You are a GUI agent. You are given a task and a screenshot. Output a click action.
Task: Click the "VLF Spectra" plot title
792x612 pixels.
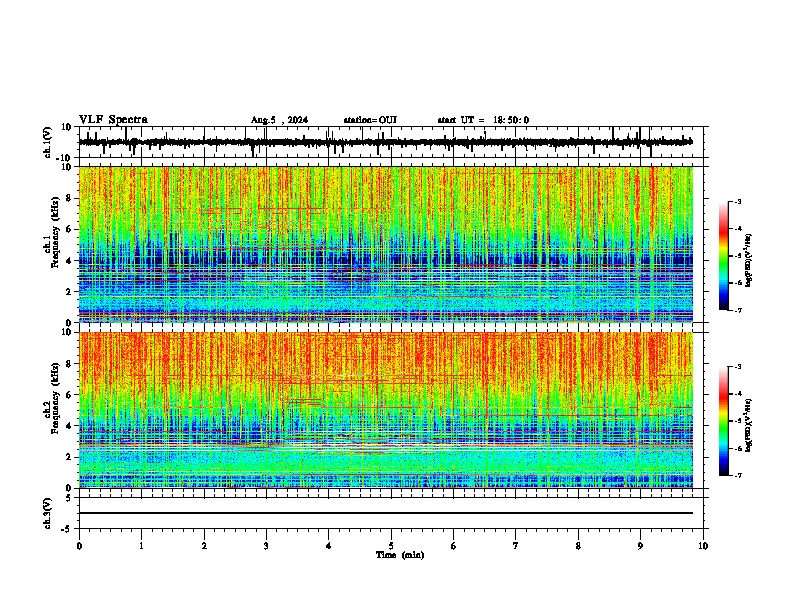[113, 120]
